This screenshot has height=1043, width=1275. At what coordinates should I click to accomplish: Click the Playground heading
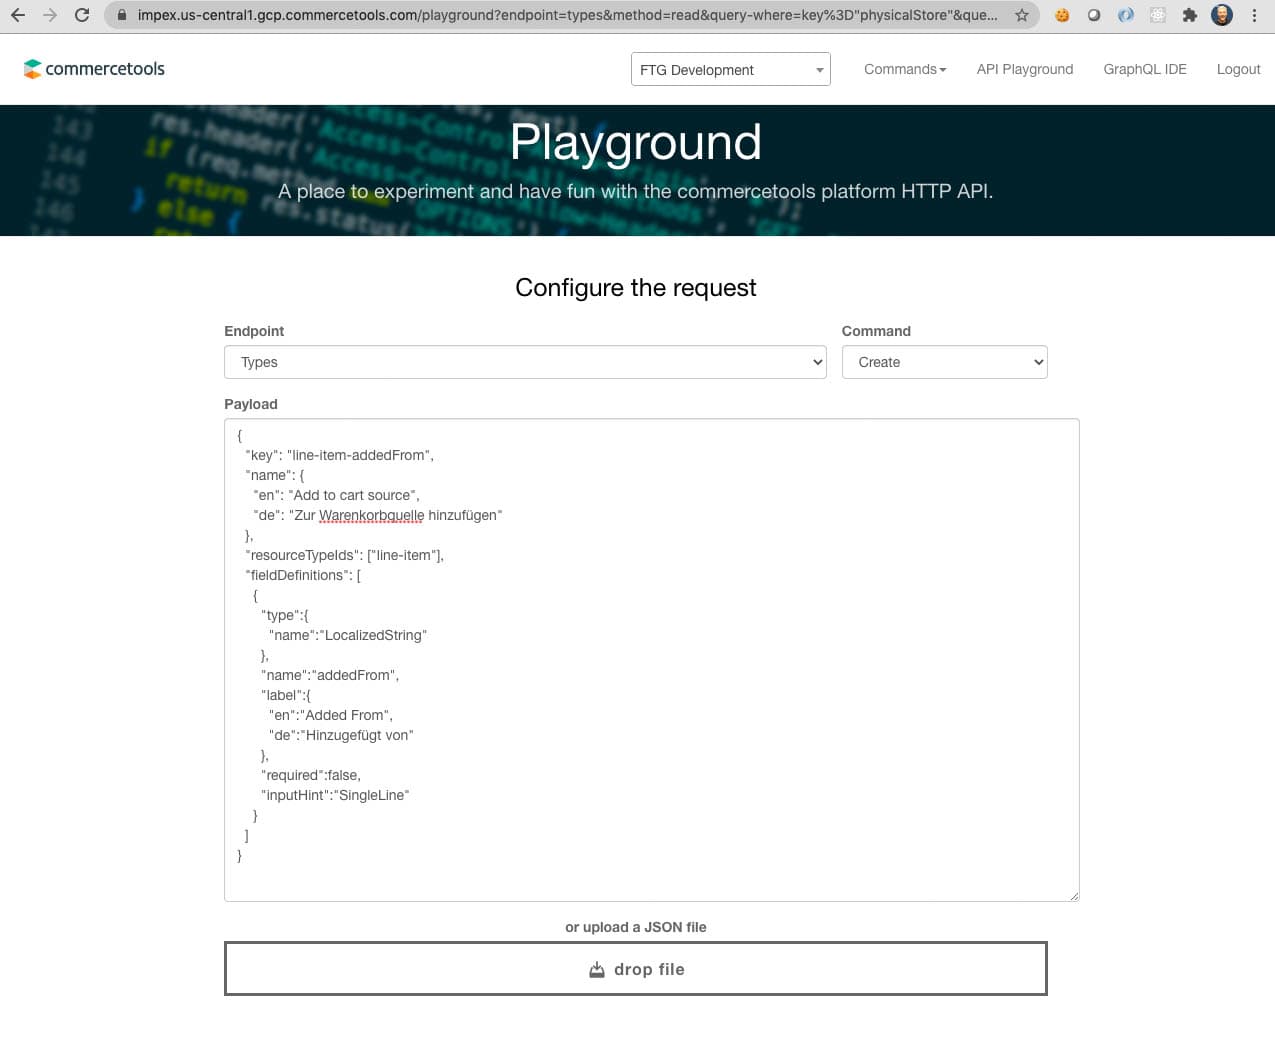pyautogui.click(x=636, y=142)
